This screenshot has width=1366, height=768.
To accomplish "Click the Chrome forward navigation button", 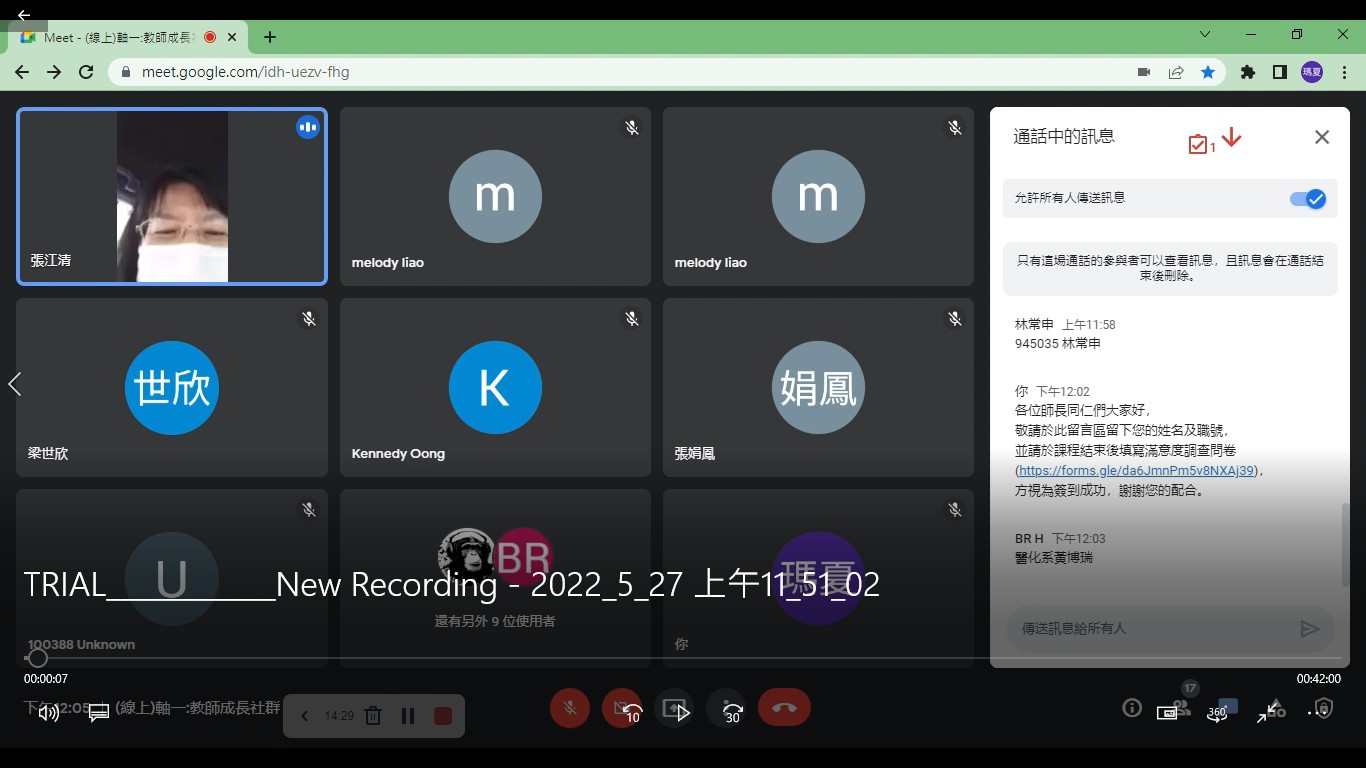I will point(54,72).
